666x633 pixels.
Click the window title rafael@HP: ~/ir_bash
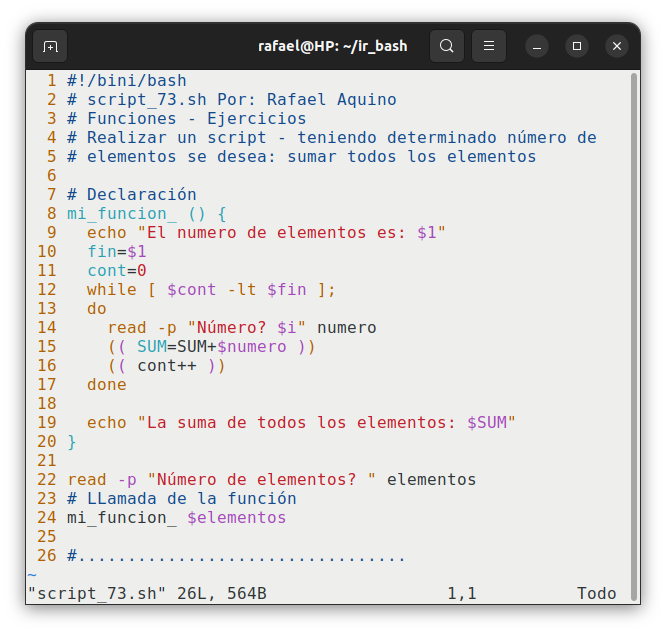[x=333, y=46]
